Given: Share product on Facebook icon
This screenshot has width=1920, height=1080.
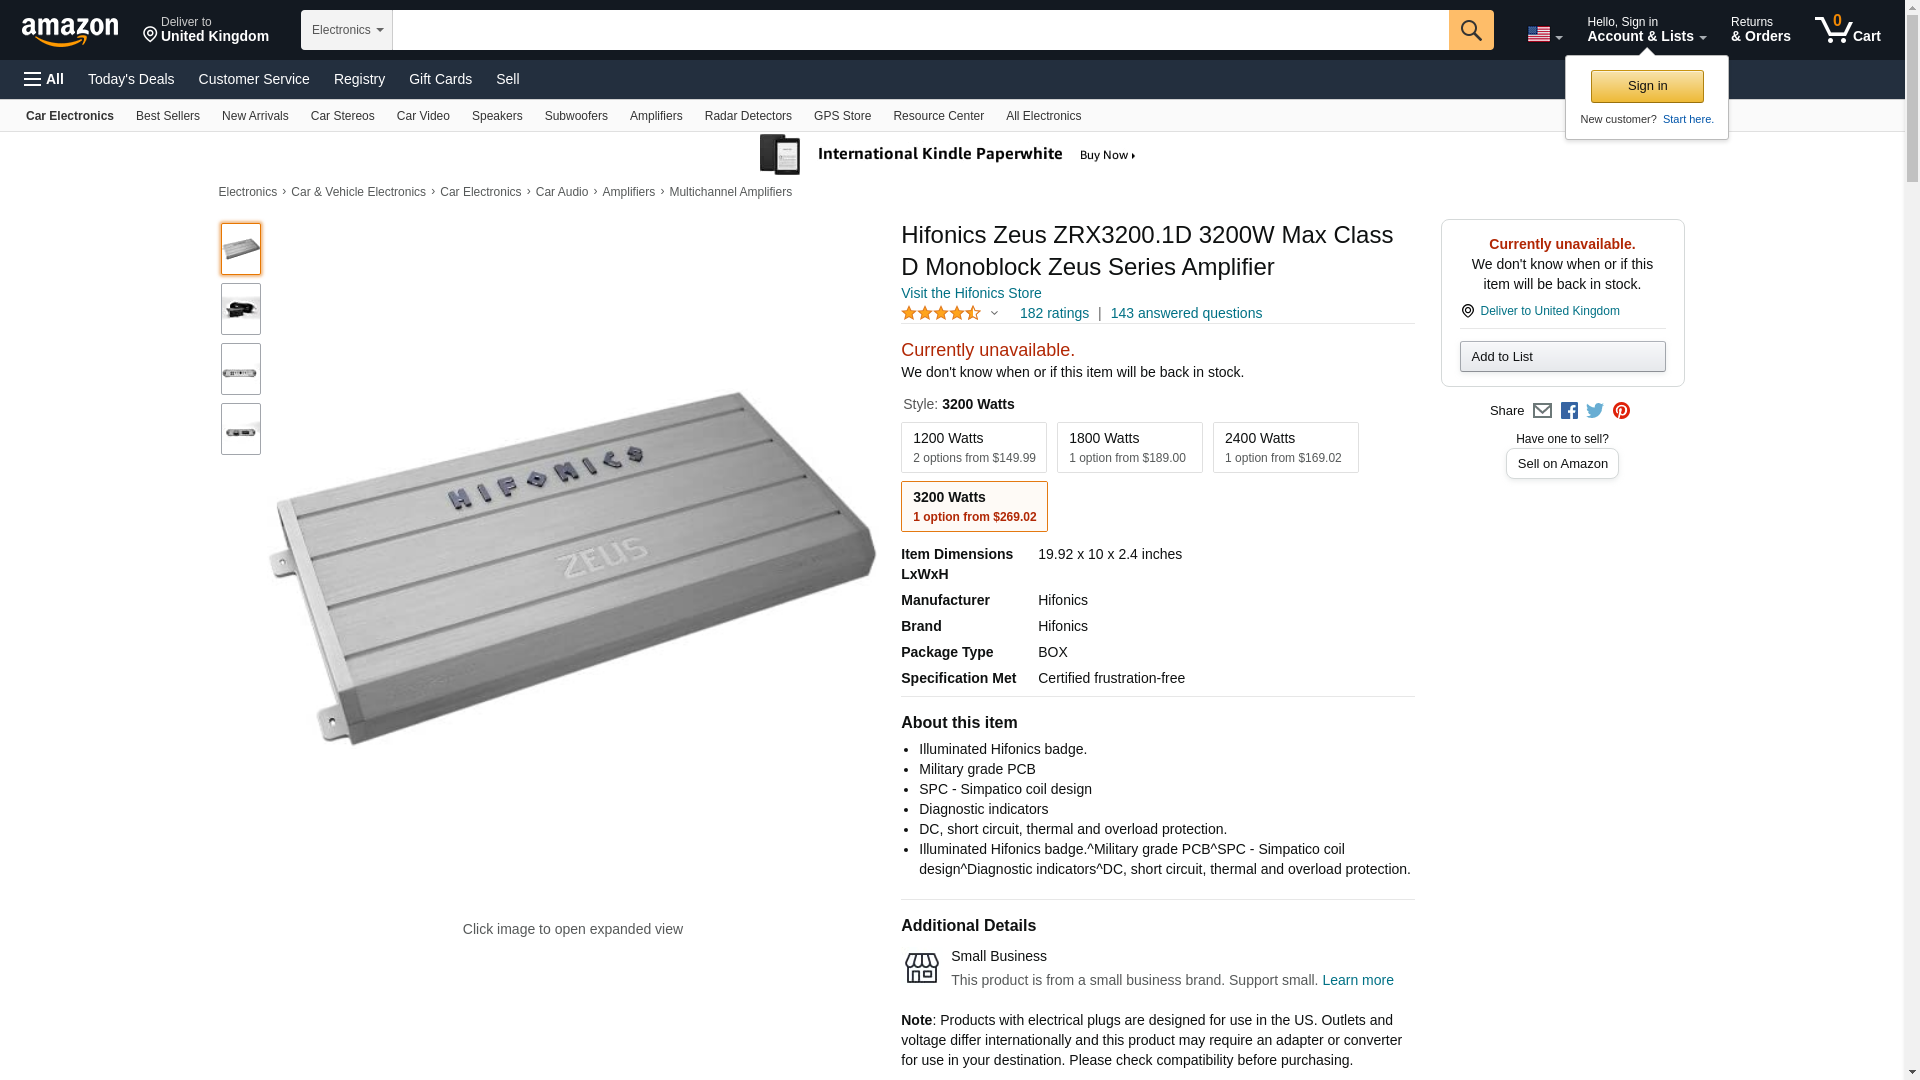Looking at the screenshot, I should click(x=1569, y=411).
